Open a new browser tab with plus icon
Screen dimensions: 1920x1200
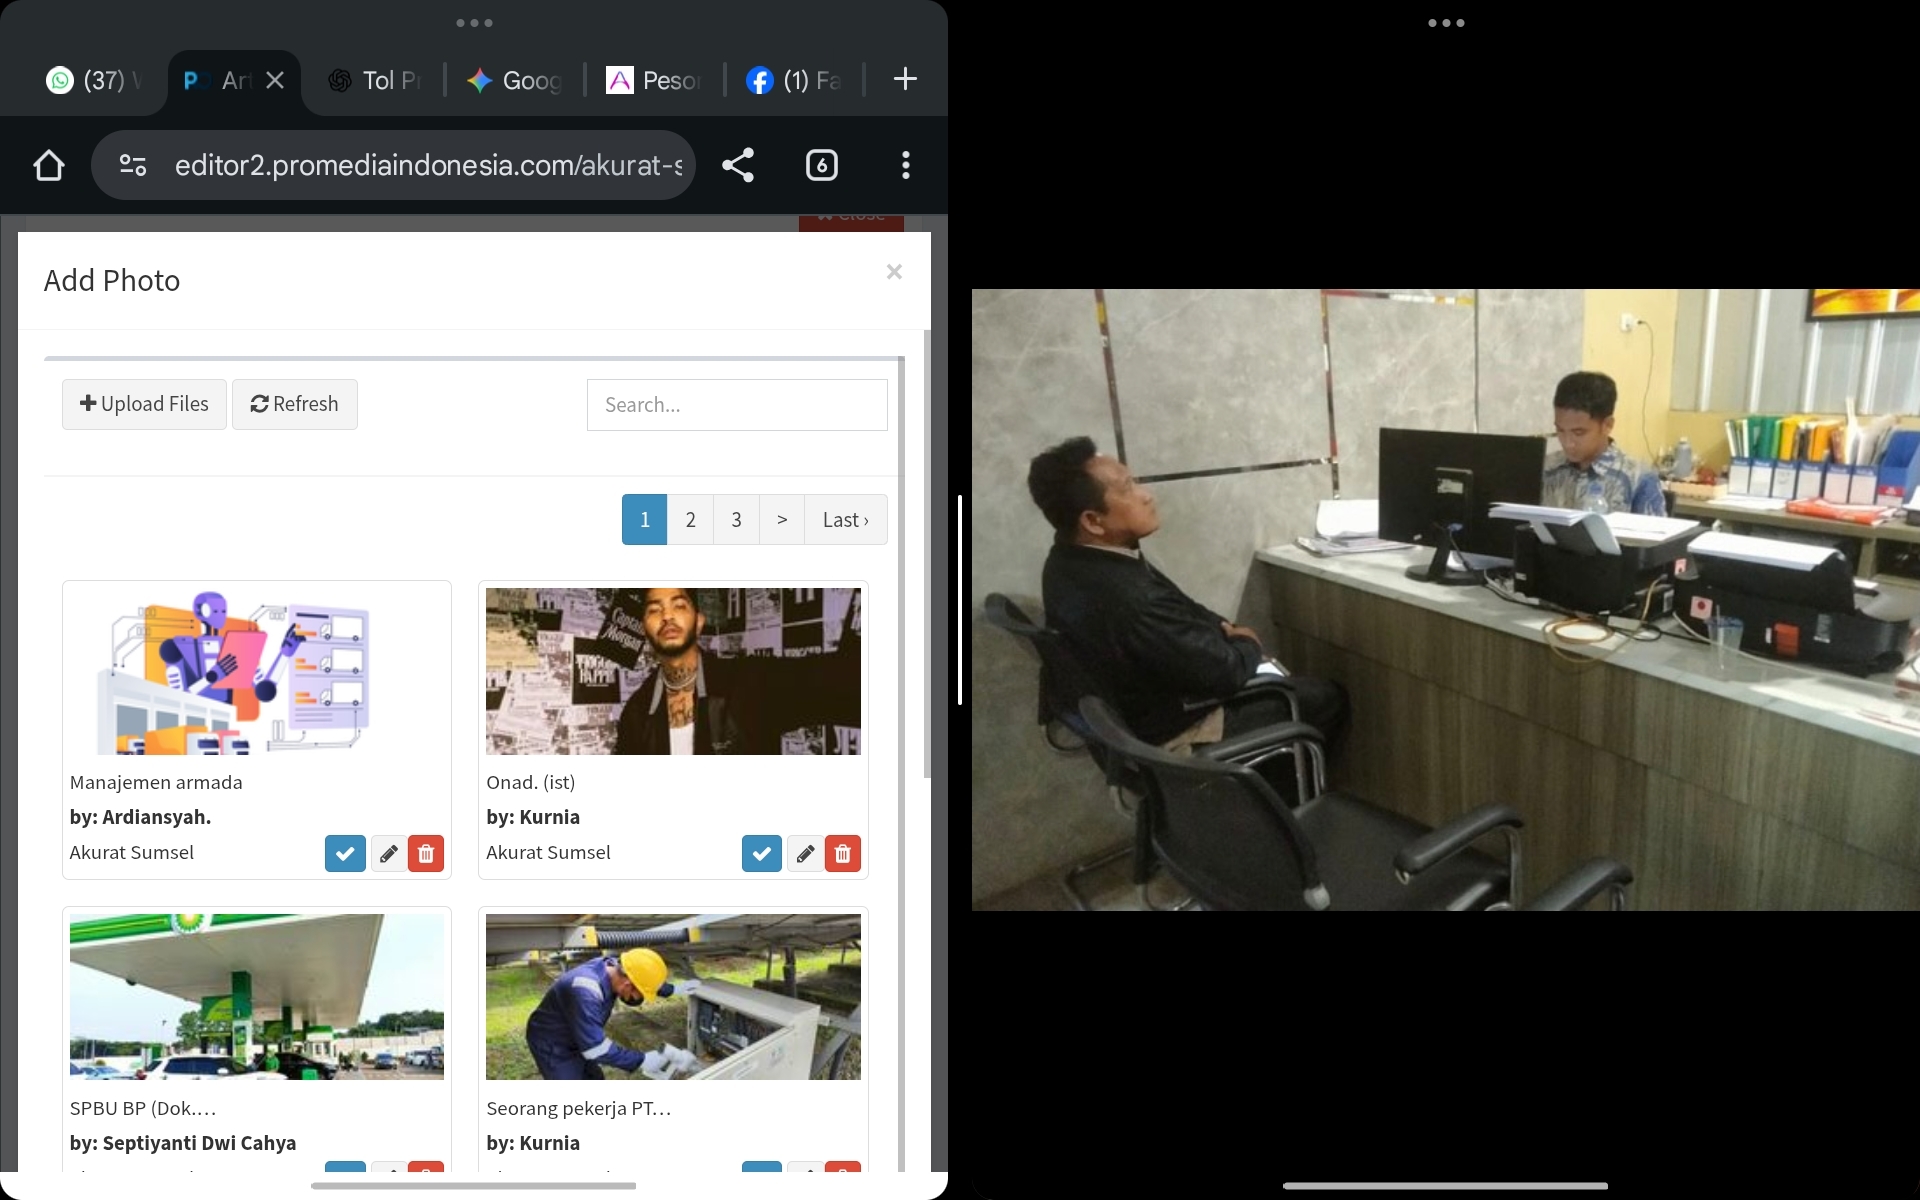point(905,79)
